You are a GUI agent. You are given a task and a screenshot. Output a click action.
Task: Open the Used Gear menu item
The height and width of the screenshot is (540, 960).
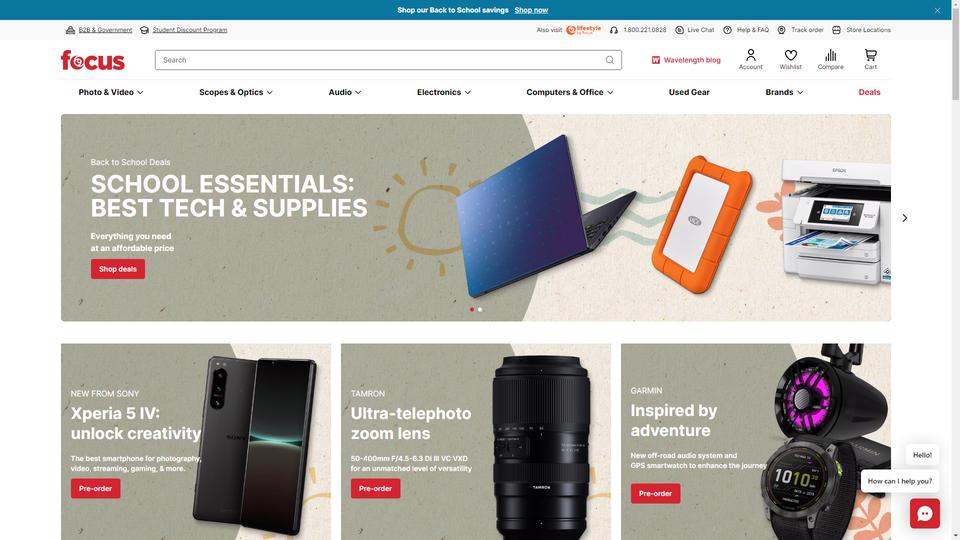[689, 92]
